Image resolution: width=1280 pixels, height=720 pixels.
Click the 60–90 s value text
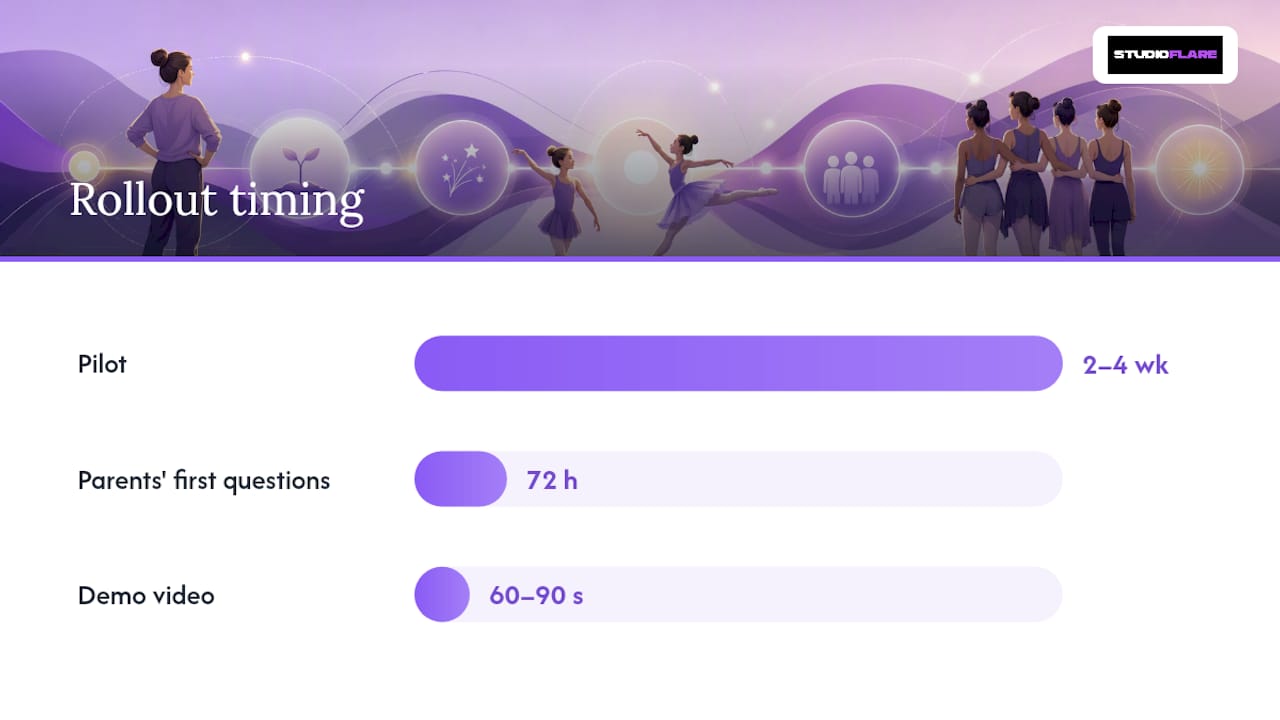pos(536,596)
